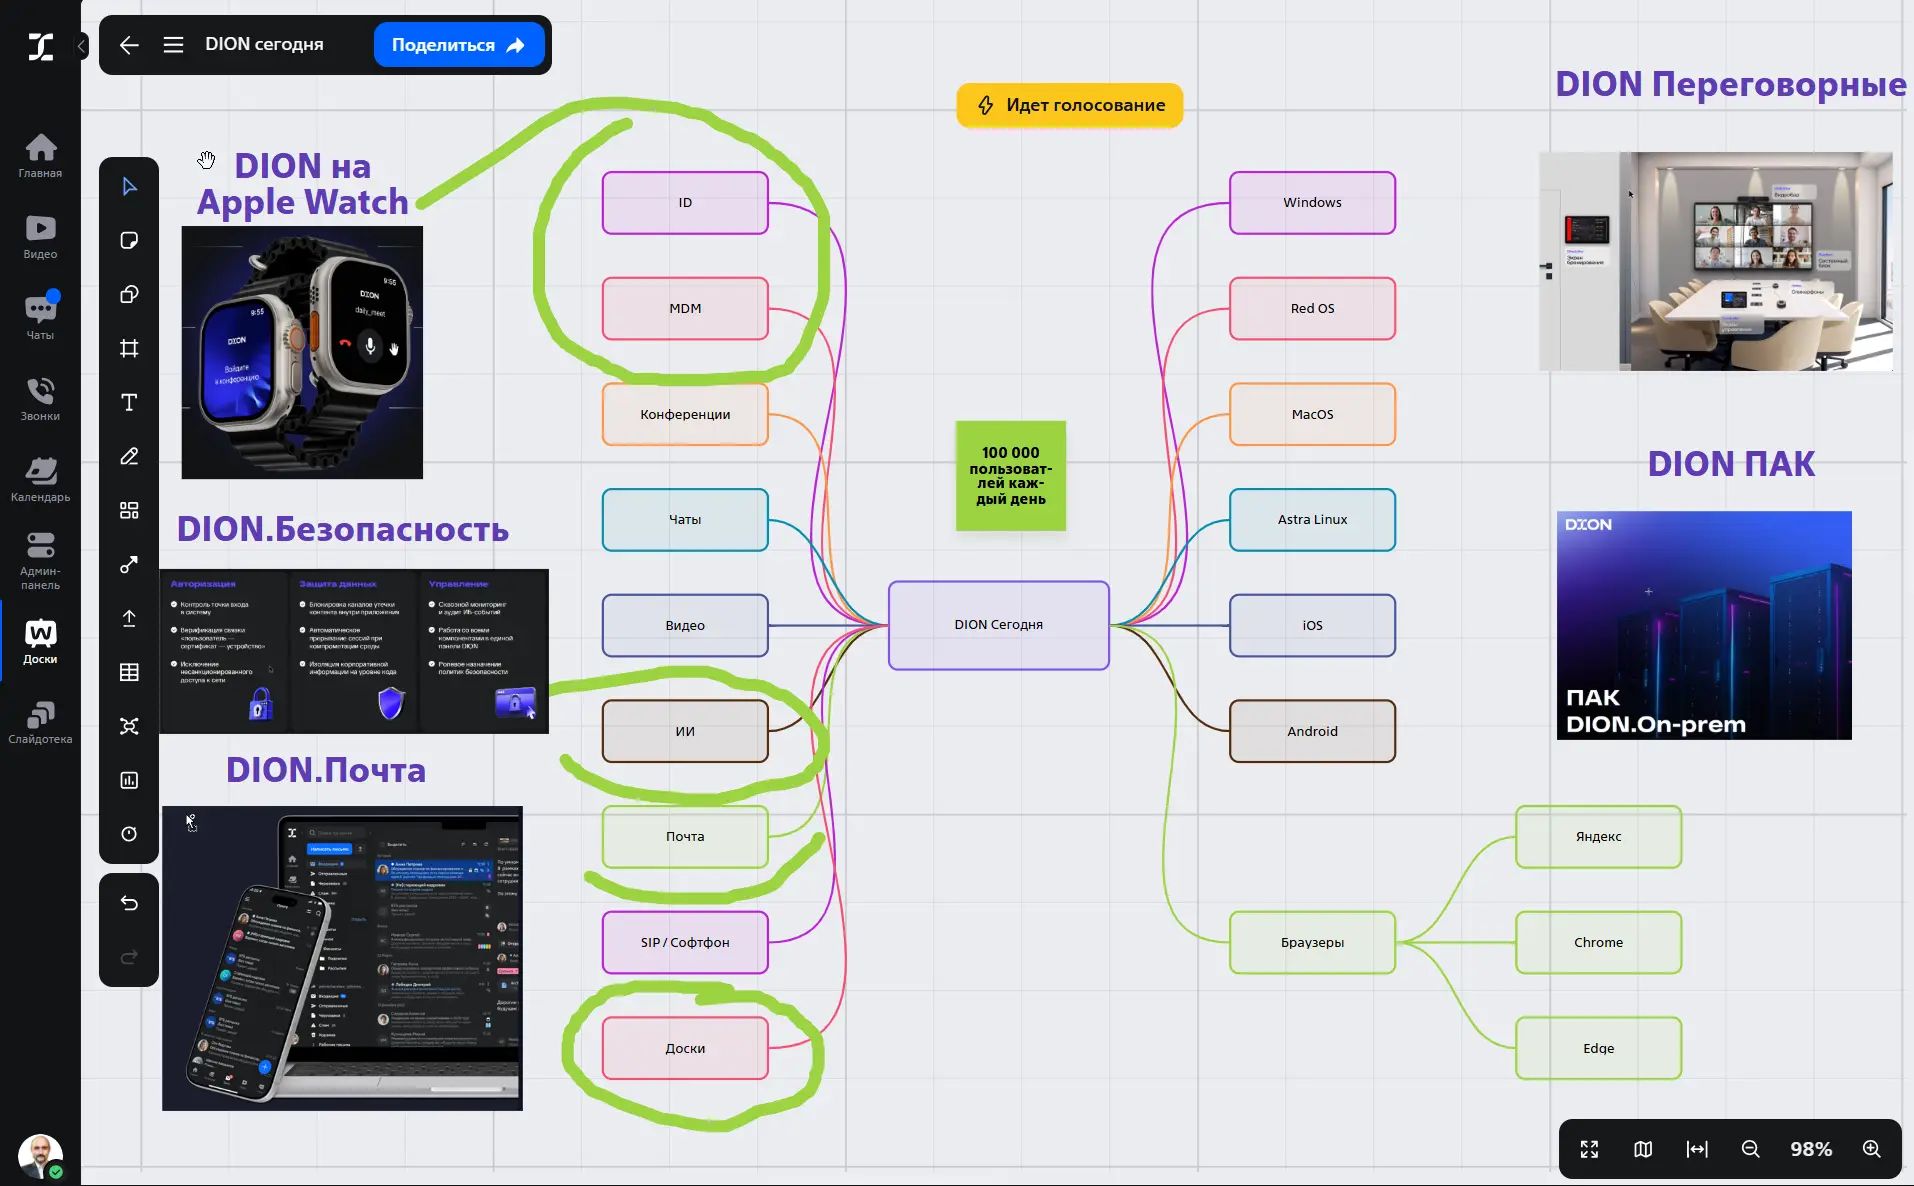Redo the last undone action
This screenshot has height=1186, width=1914.
[x=129, y=958]
